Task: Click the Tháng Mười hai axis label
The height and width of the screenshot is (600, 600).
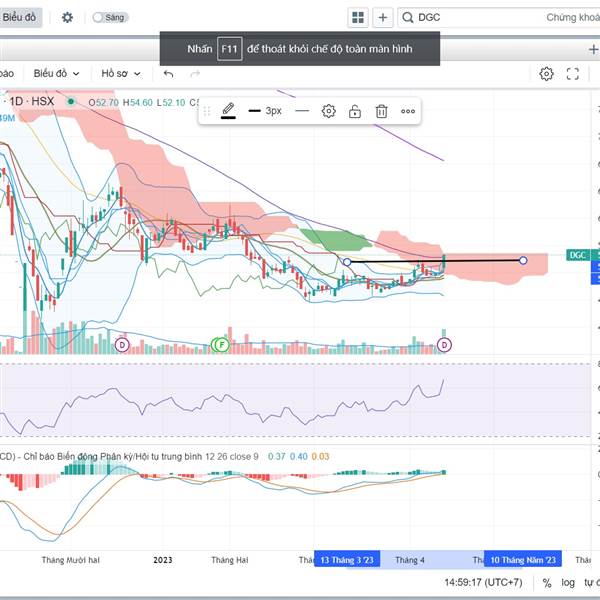Action: point(70,560)
